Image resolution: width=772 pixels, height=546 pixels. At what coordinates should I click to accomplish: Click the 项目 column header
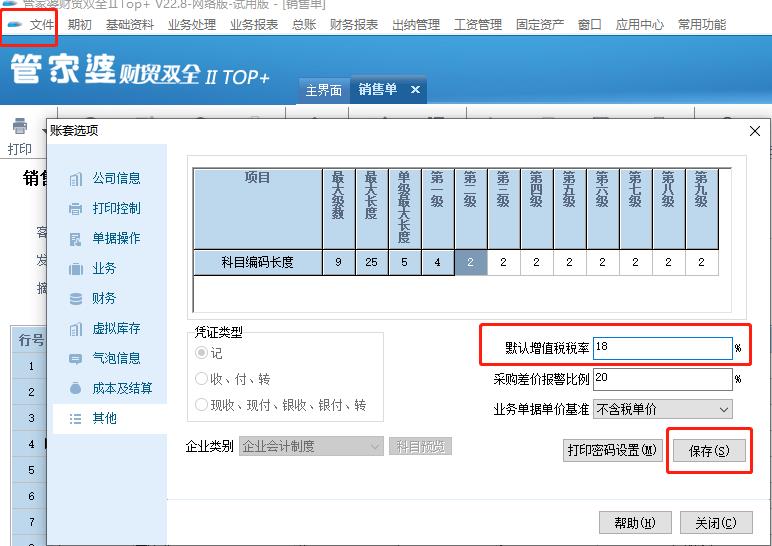(x=257, y=209)
